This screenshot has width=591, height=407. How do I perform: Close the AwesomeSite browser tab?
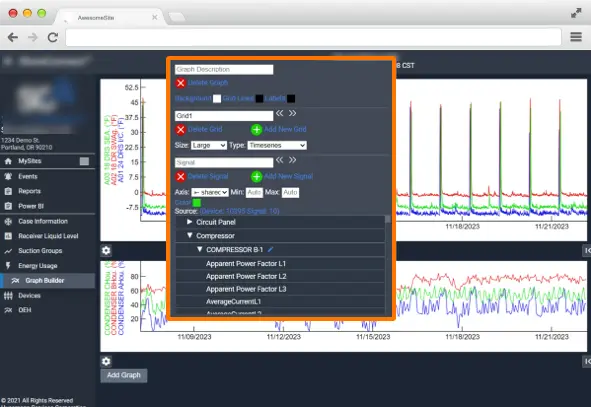155,17
